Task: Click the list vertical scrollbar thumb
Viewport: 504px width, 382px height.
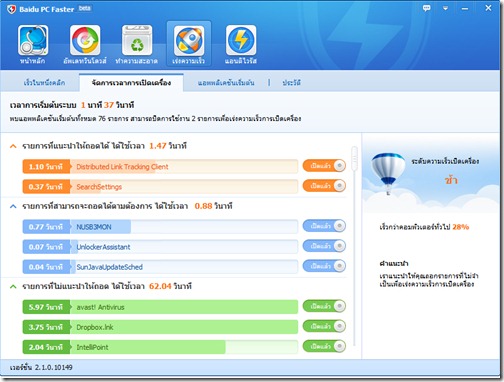Action: coord(354,158)
